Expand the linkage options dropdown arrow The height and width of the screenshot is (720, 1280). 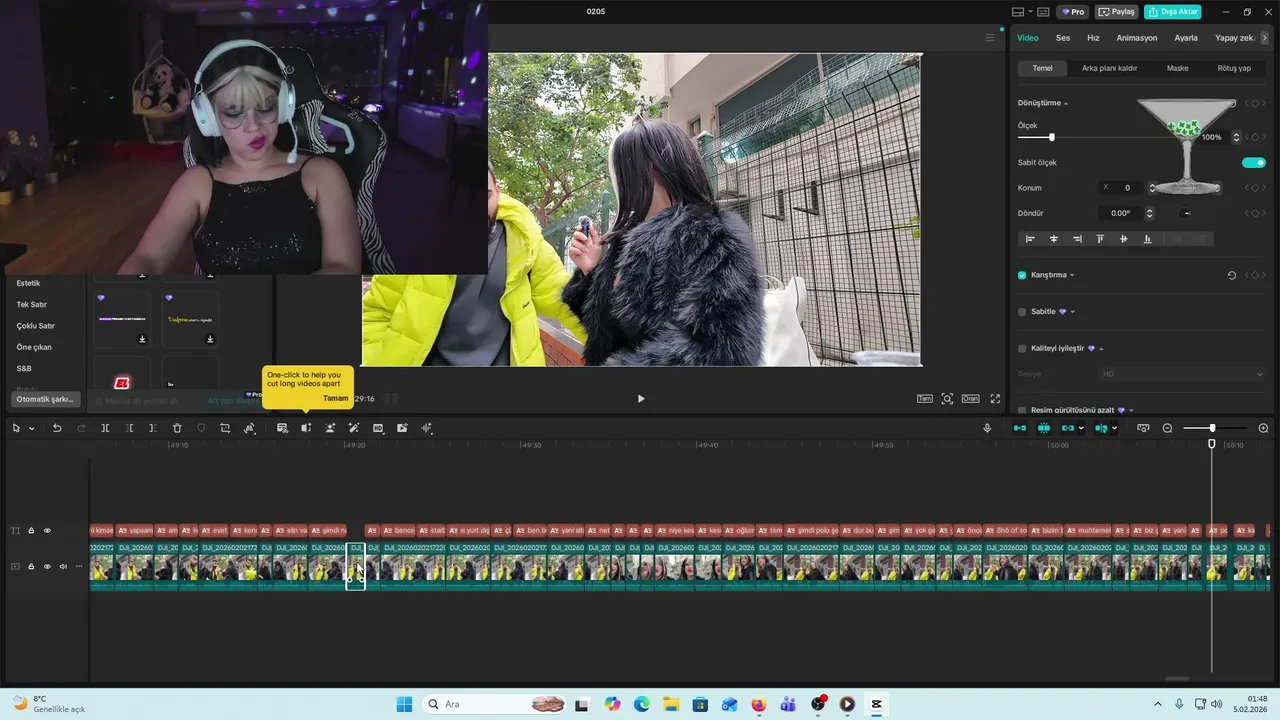pos(1081,429)
